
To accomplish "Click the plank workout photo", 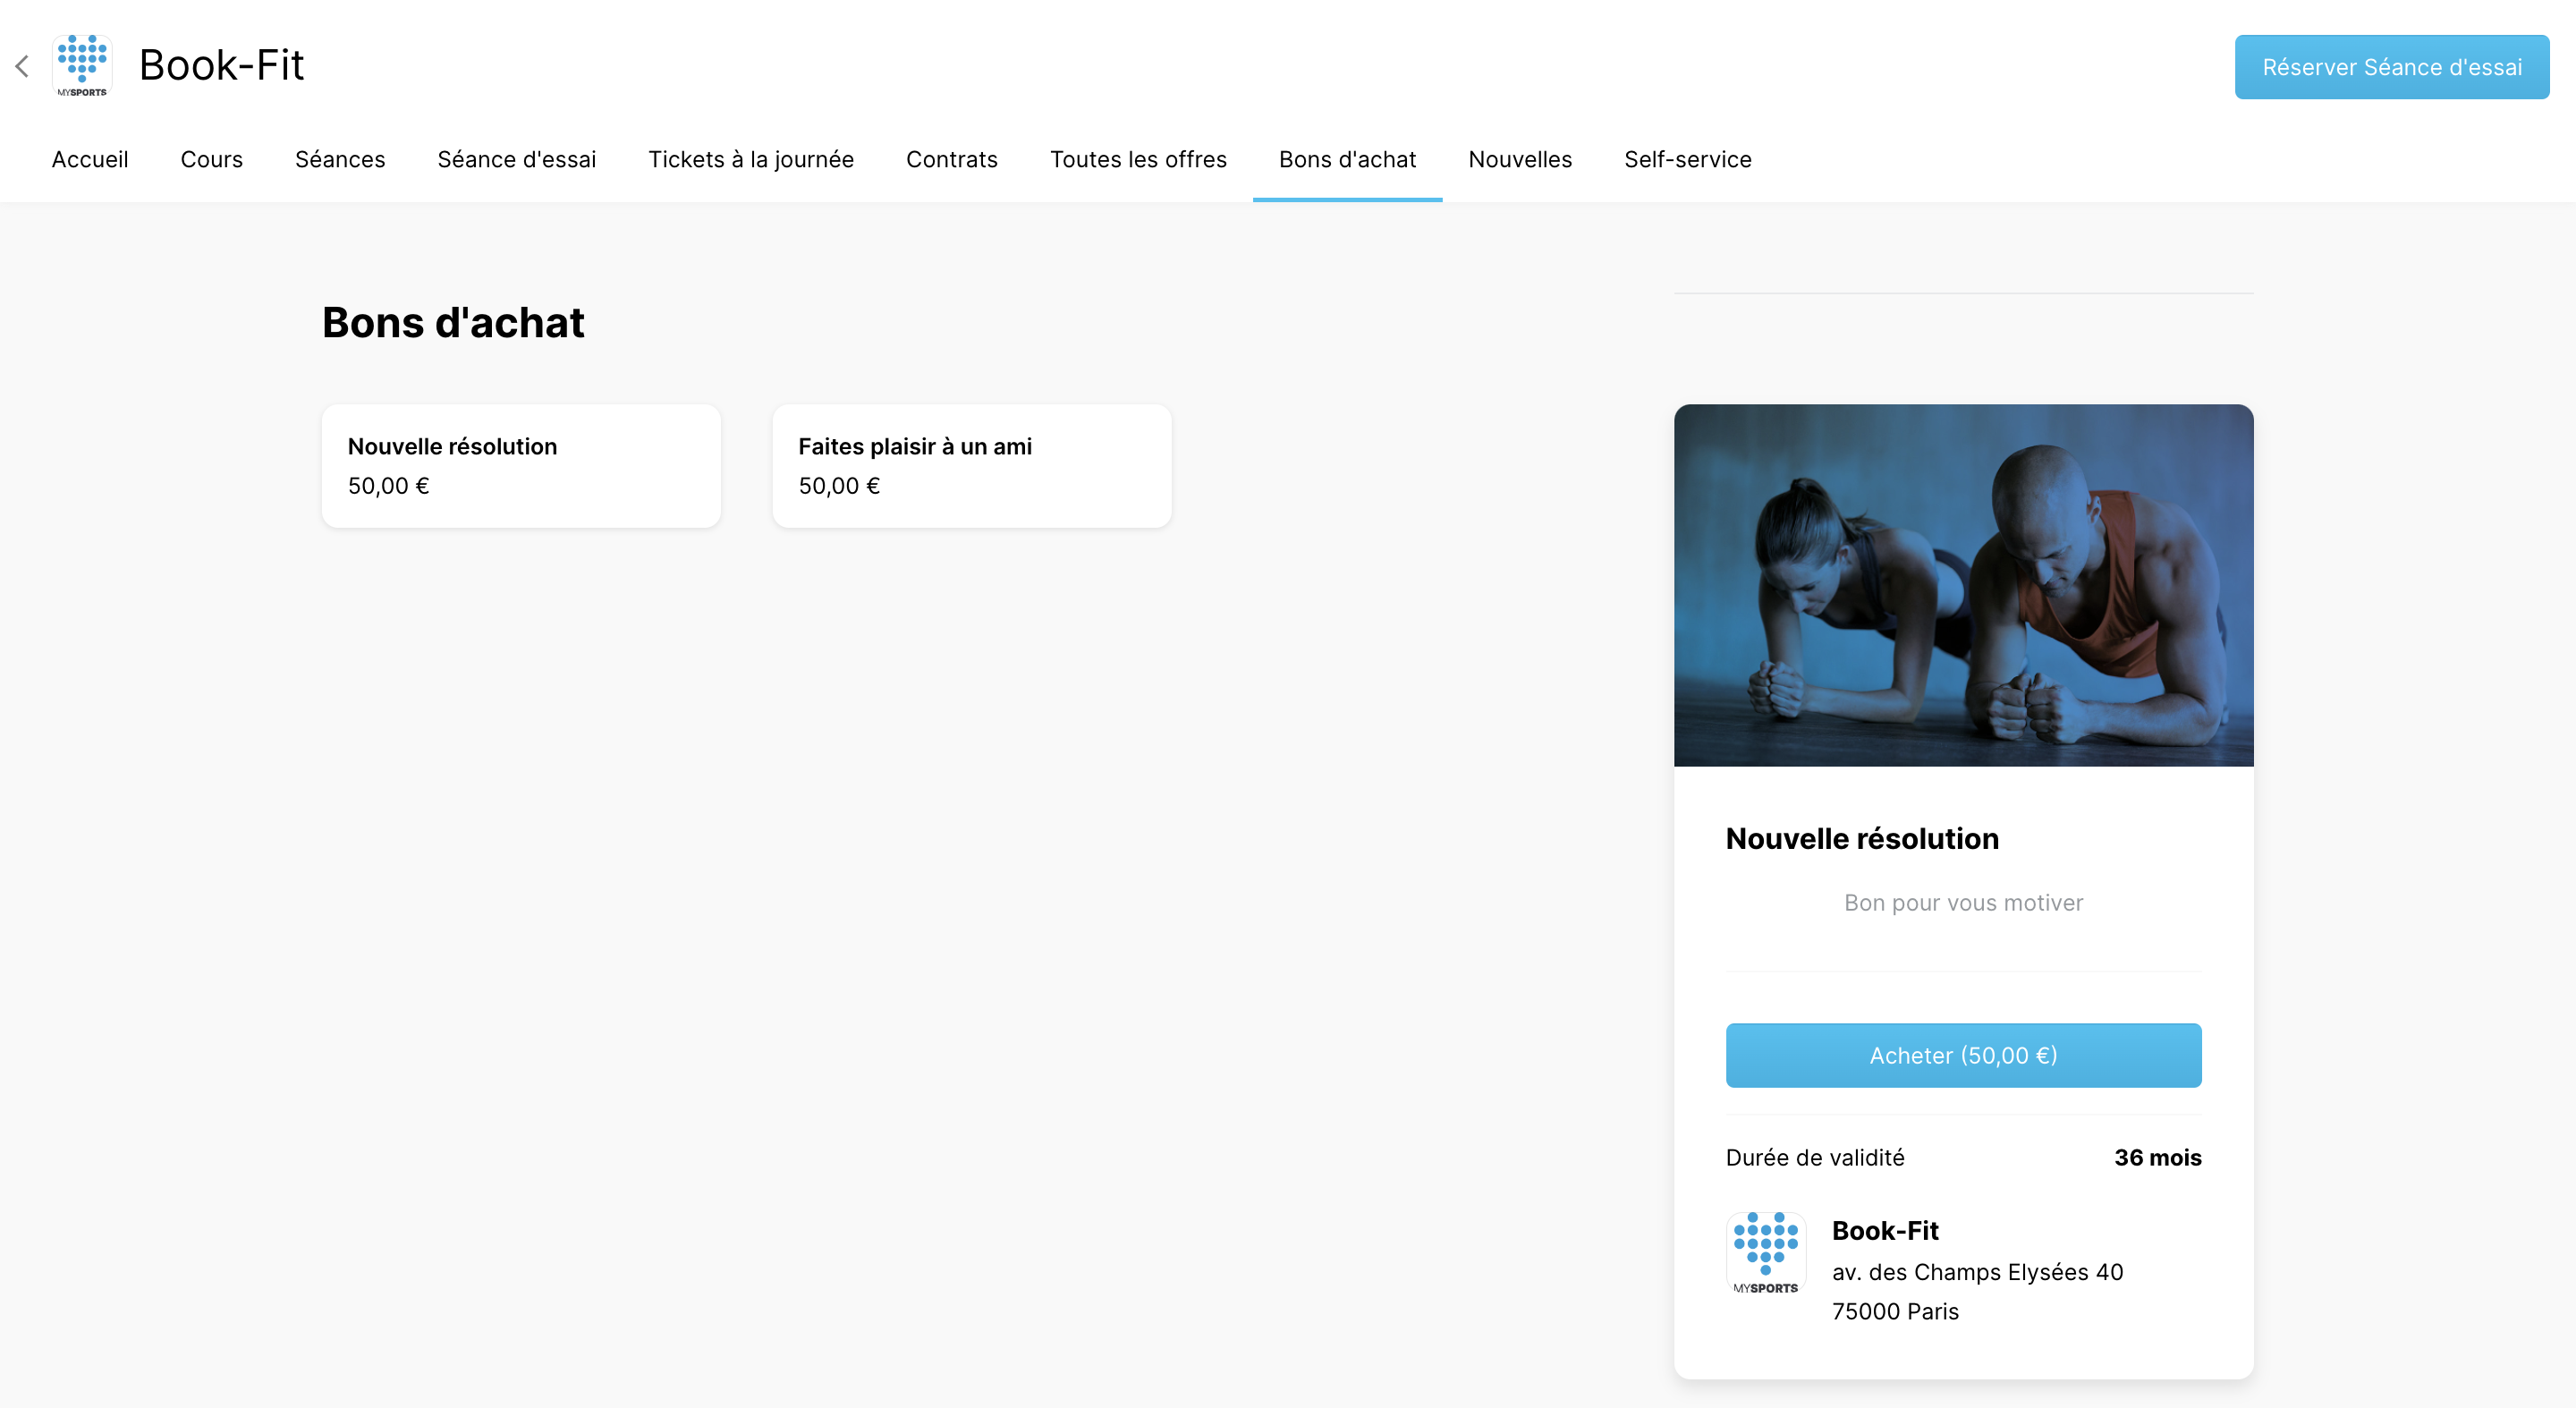I will pyautogui.click(x=1963, y=585).
